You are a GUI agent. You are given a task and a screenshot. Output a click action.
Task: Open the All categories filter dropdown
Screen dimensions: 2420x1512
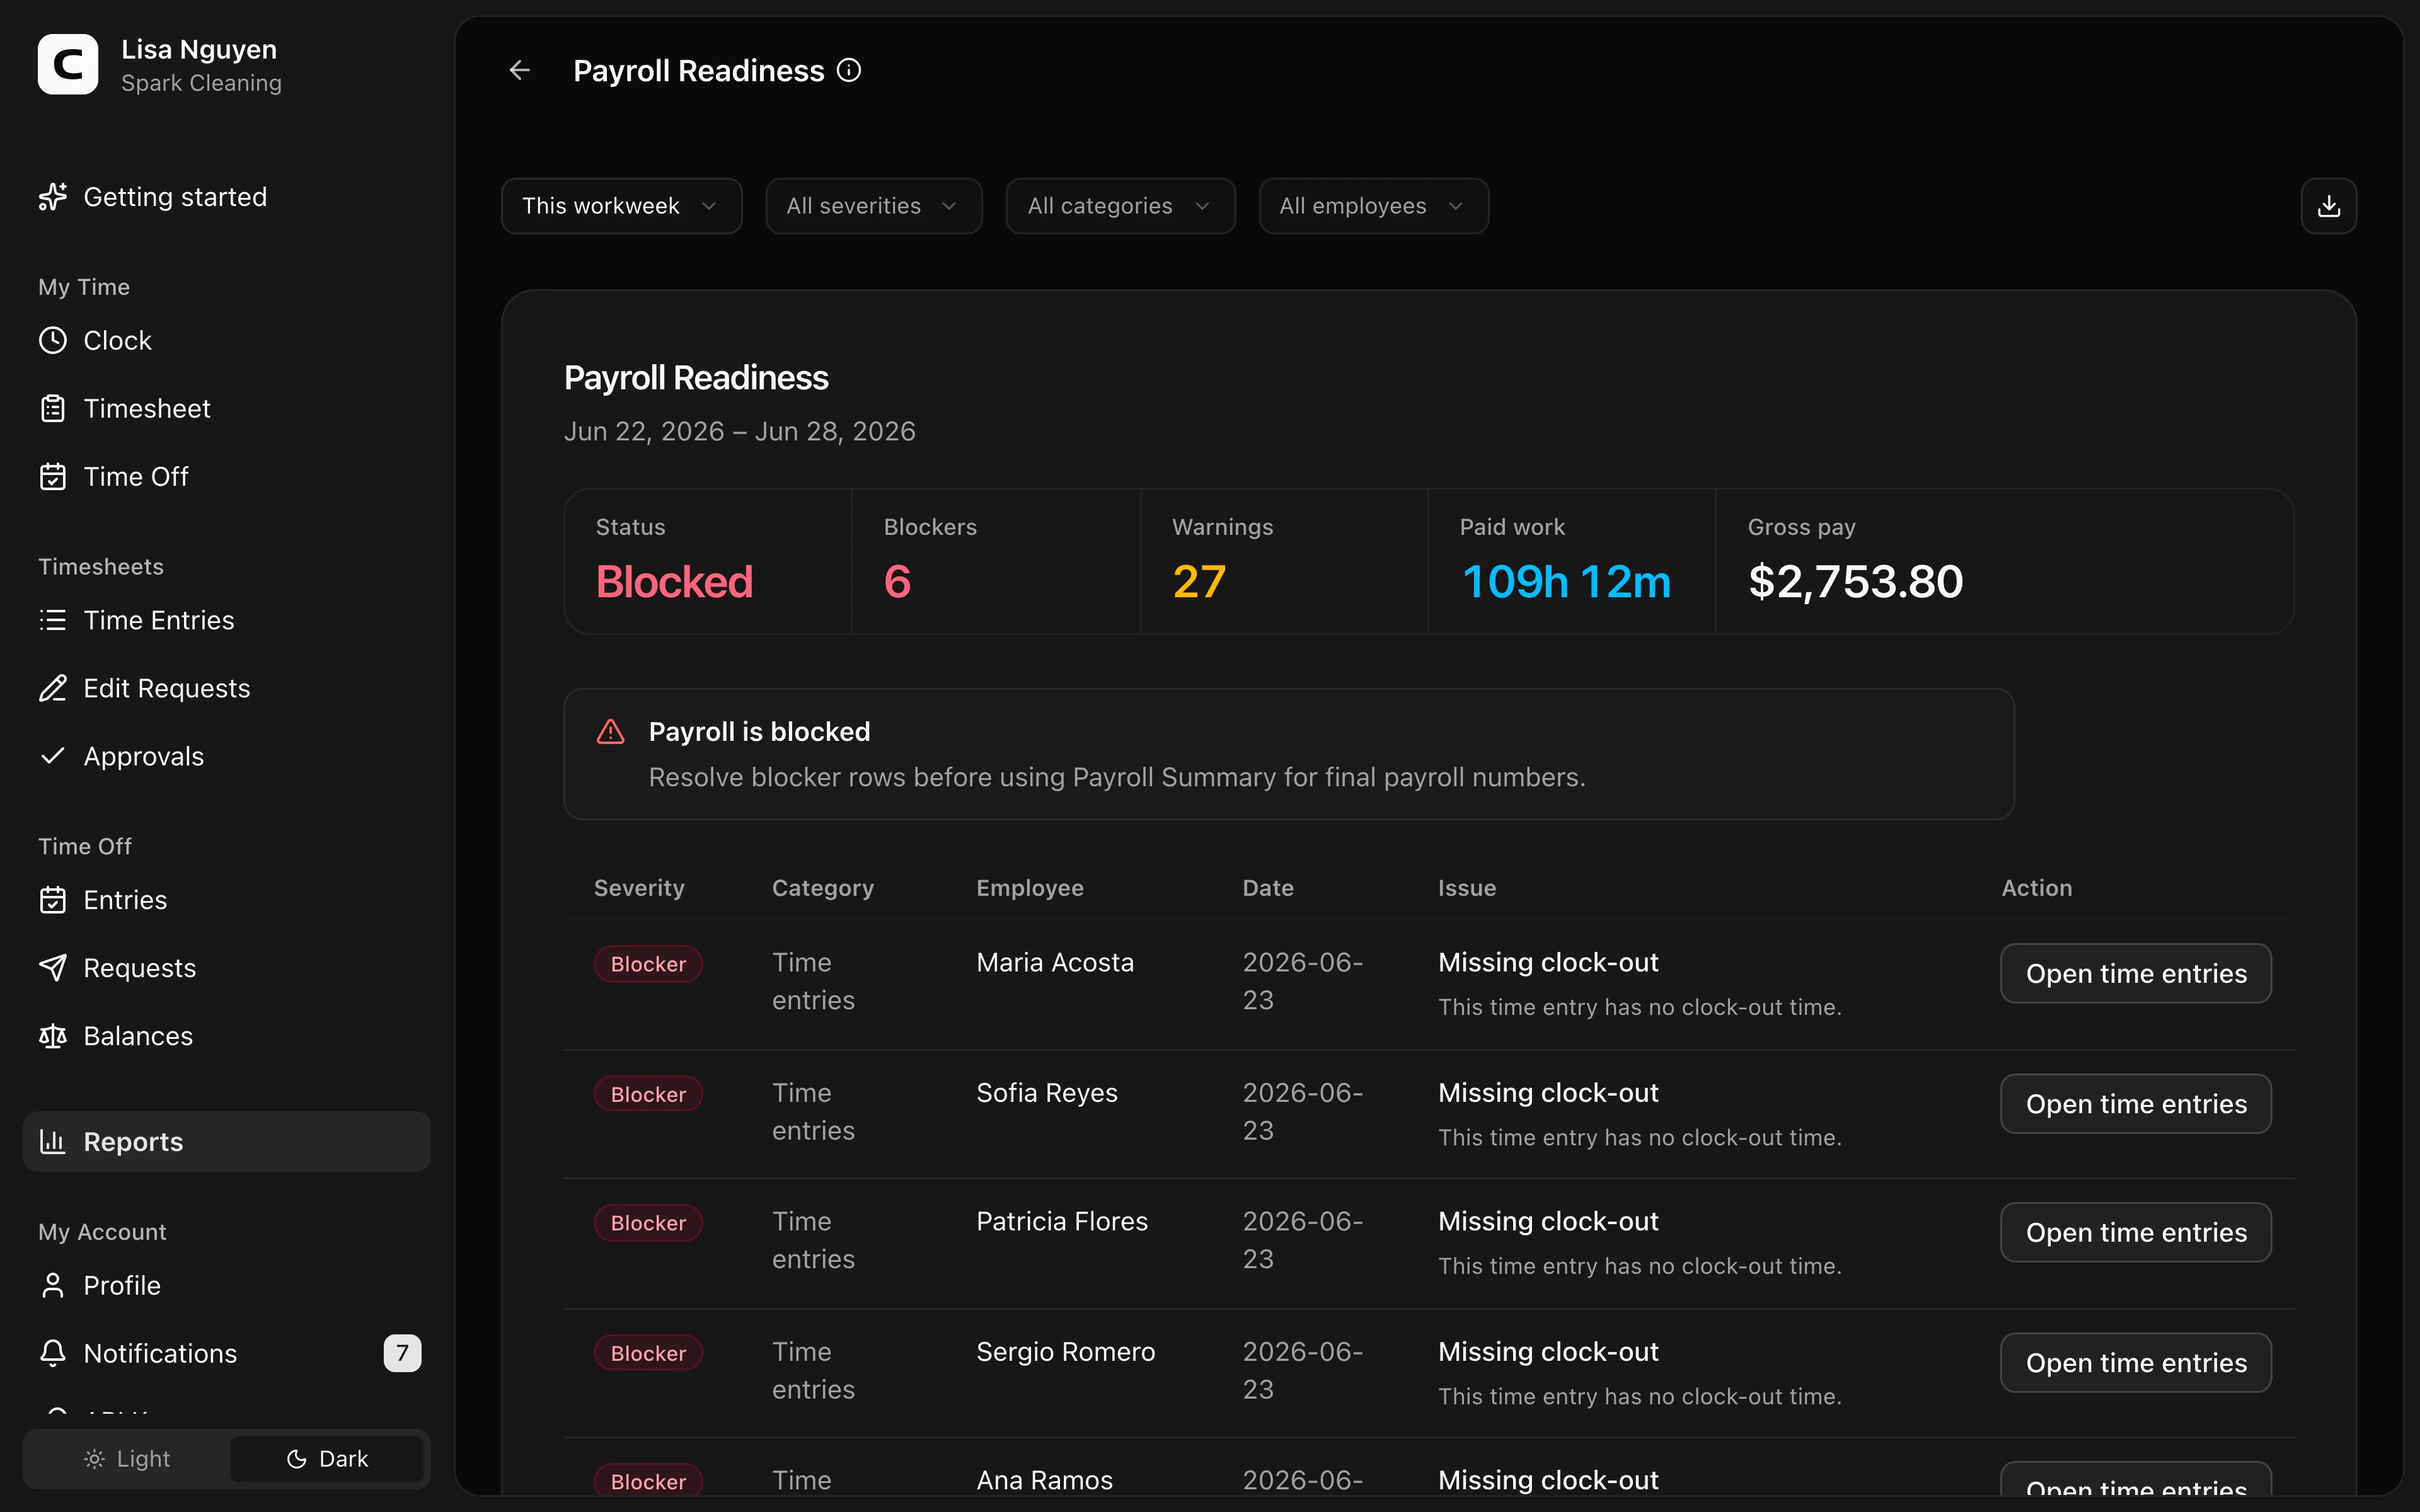pyautogui.click(x=1120, y=206)
